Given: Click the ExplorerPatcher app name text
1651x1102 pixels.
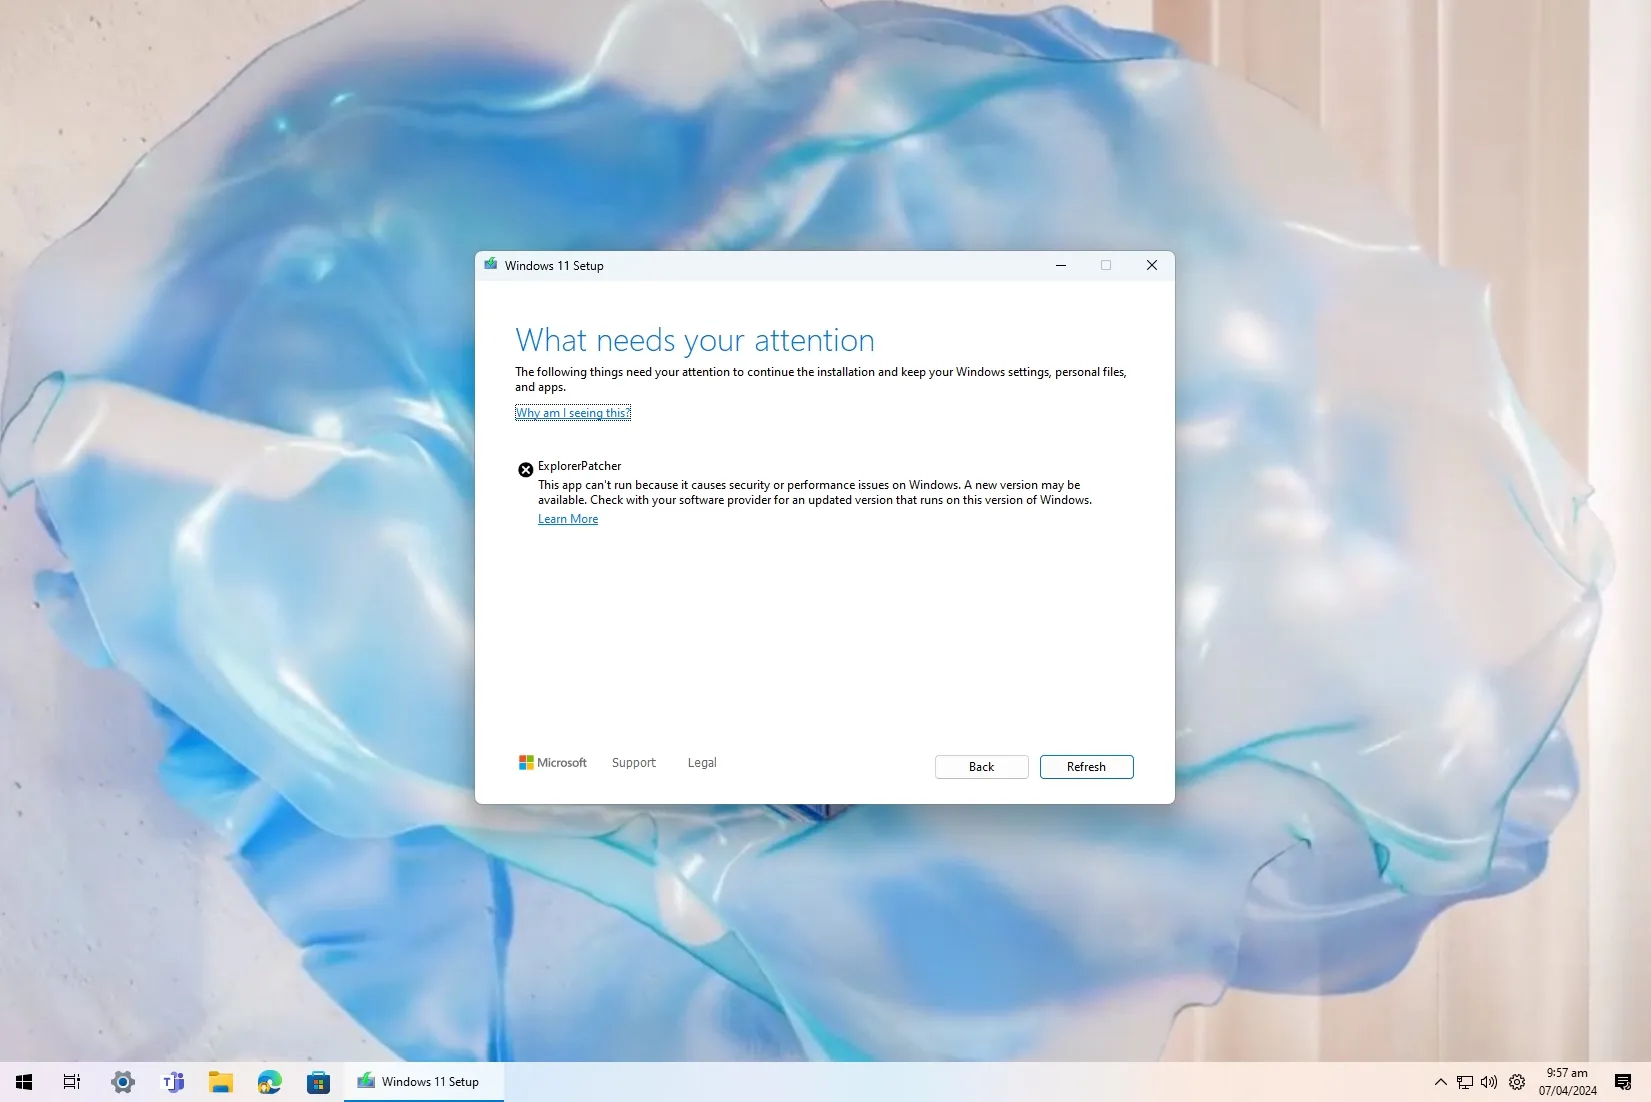Looking at the screenshot, I should click(579, 466).
